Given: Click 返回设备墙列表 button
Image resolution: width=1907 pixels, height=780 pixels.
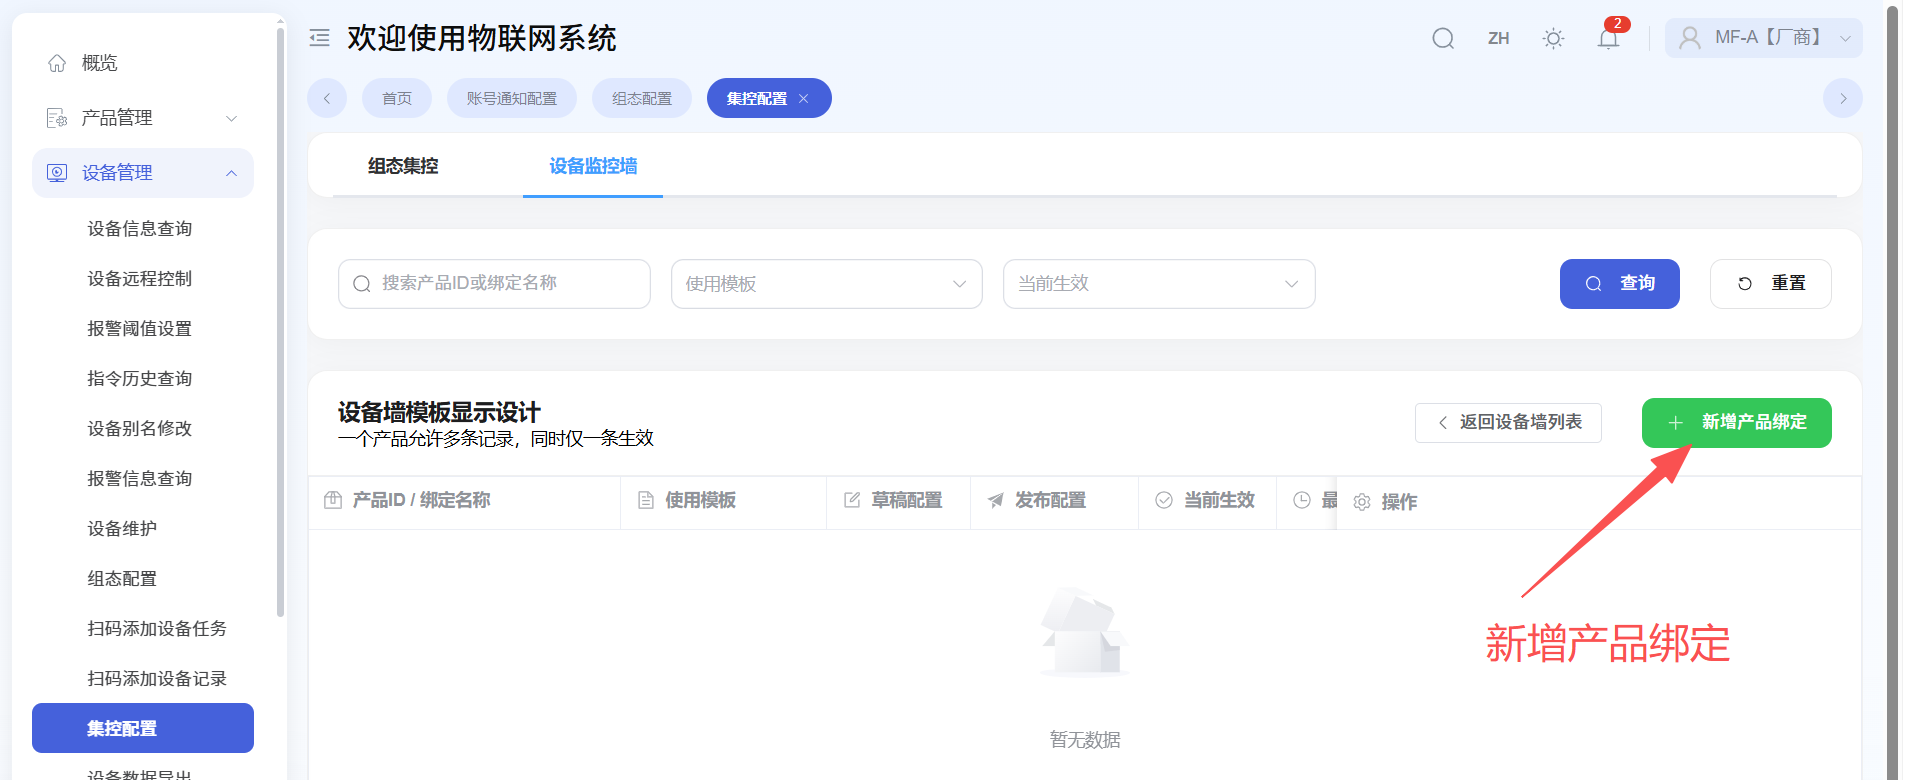Looking at the screenshot, I should tap(1508, 422).
